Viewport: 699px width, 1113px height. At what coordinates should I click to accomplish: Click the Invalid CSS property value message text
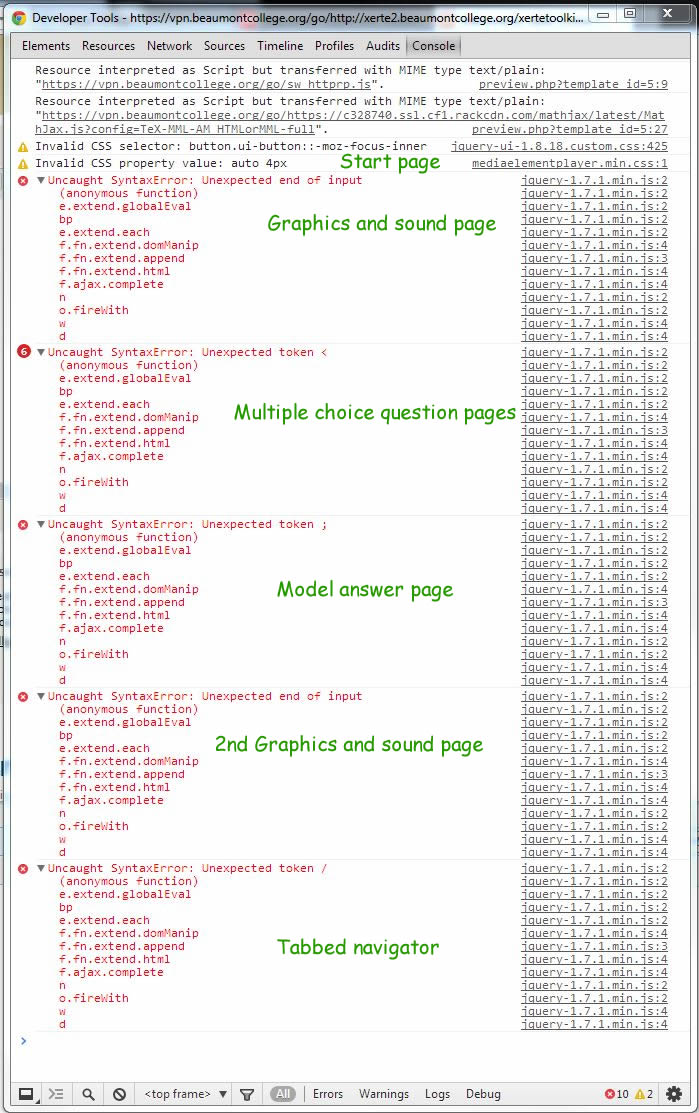161,163
